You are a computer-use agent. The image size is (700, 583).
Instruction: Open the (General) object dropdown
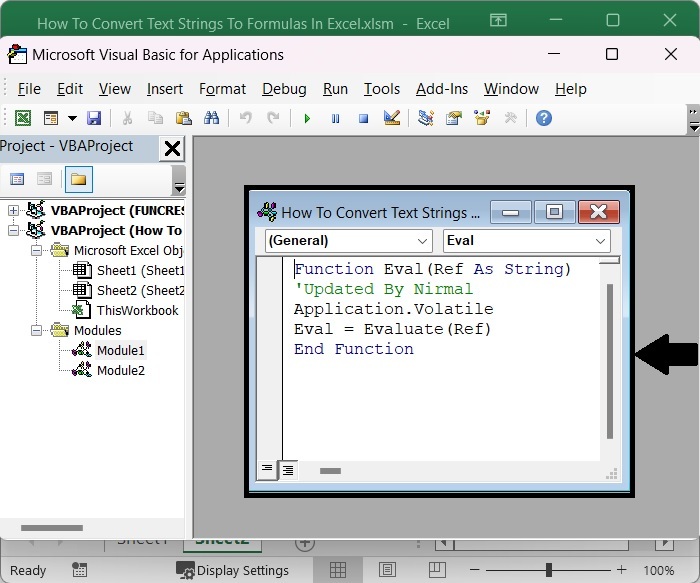click(x=349, y=241)
